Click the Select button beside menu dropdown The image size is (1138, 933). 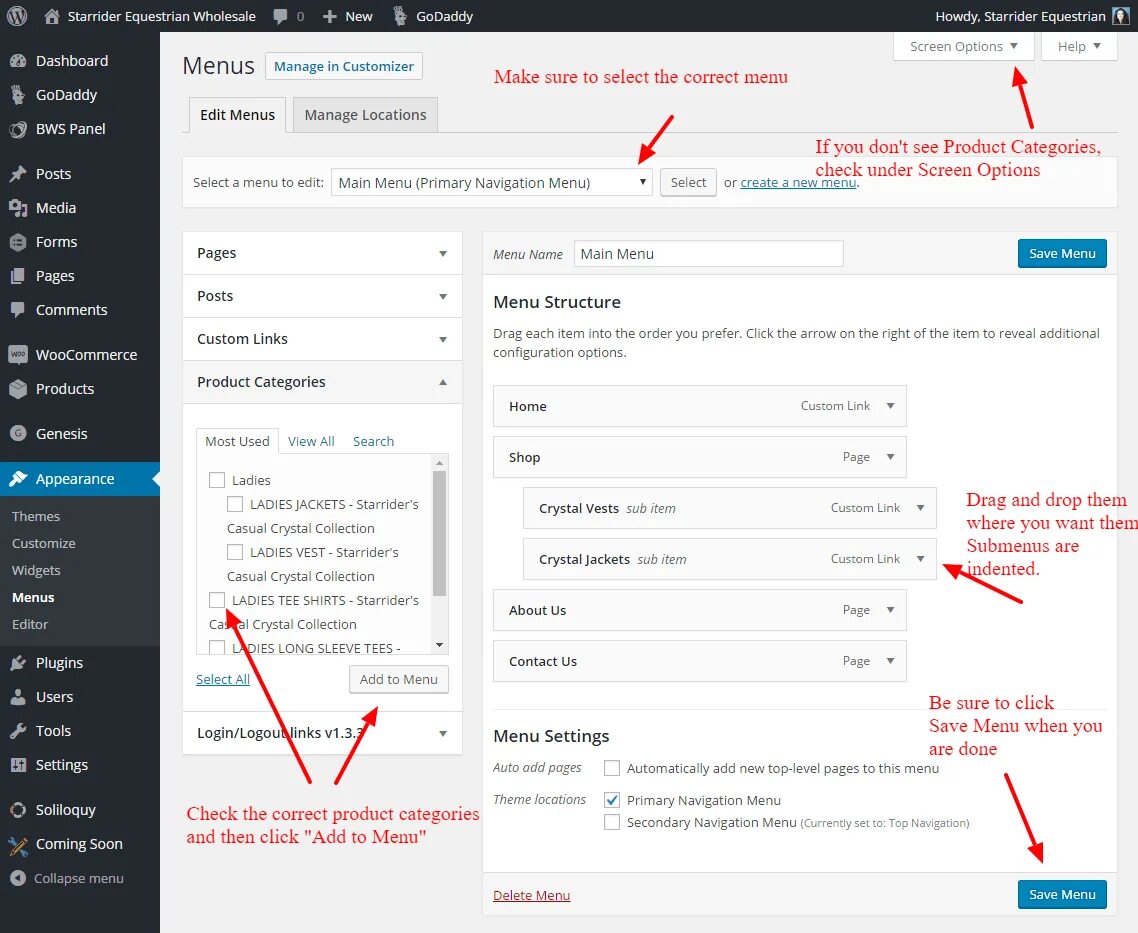[688, 182]
